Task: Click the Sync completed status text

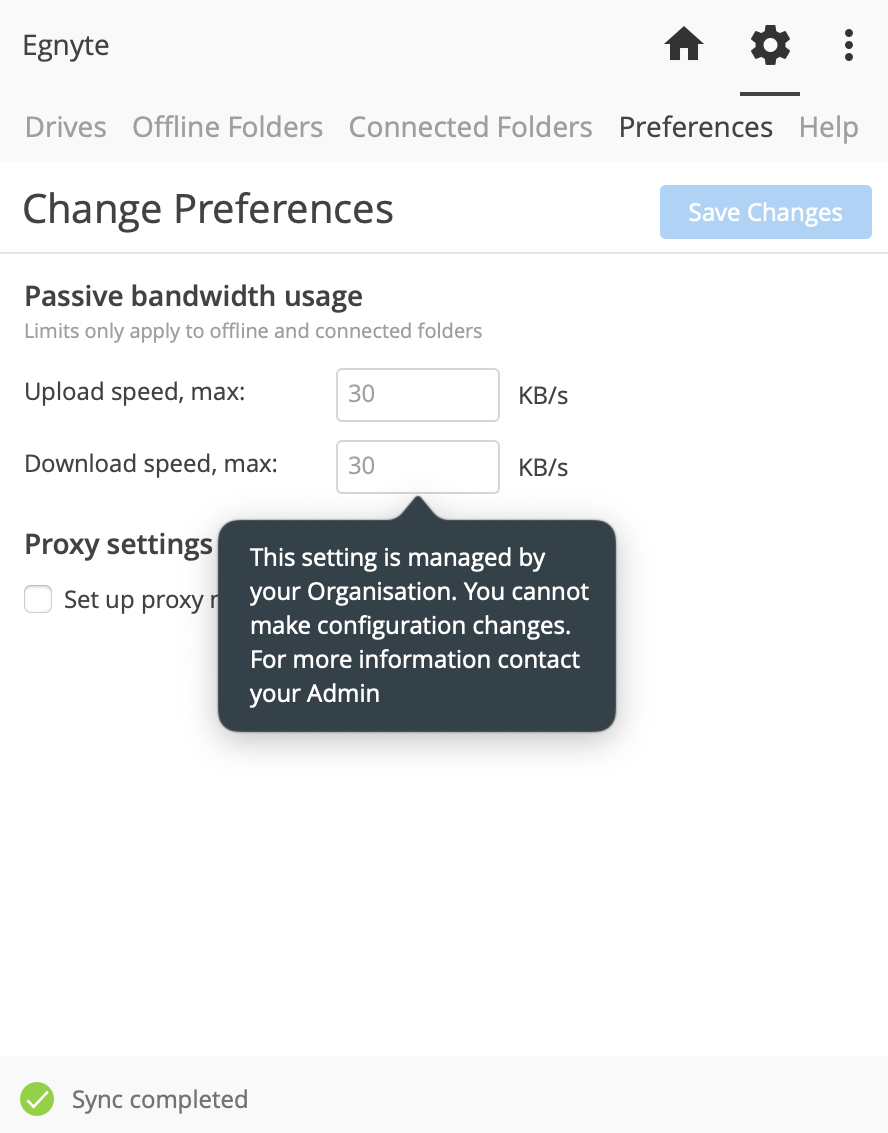Action: tap(160, 1099)
